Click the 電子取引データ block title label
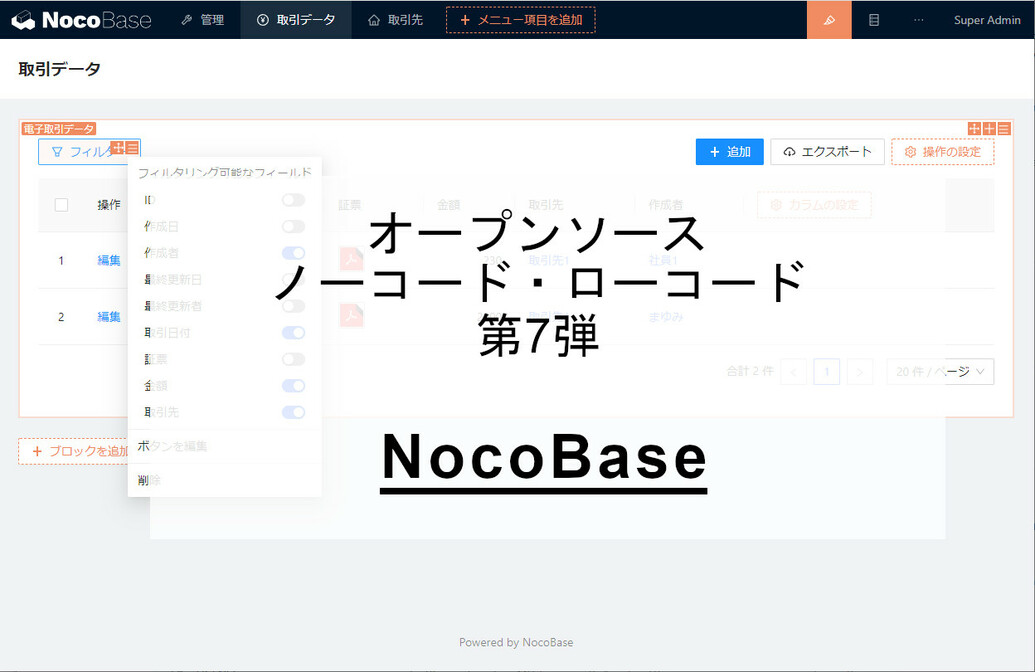 [x=59, y=129]
